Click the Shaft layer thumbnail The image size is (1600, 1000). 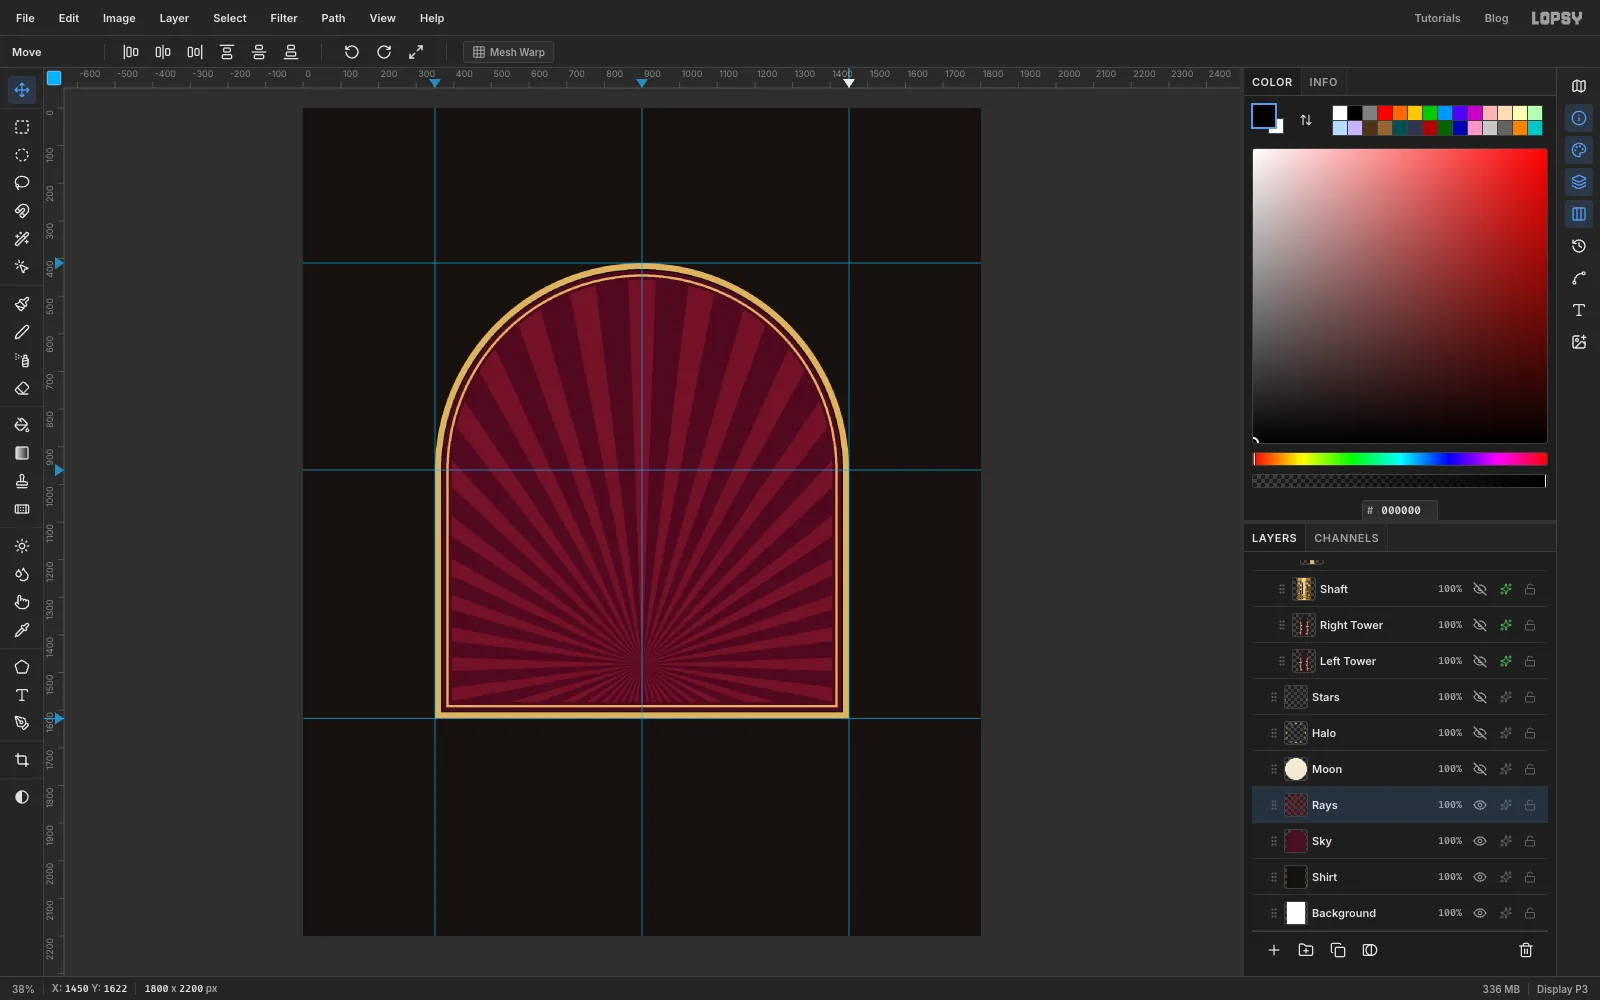tap(1304, 589)
